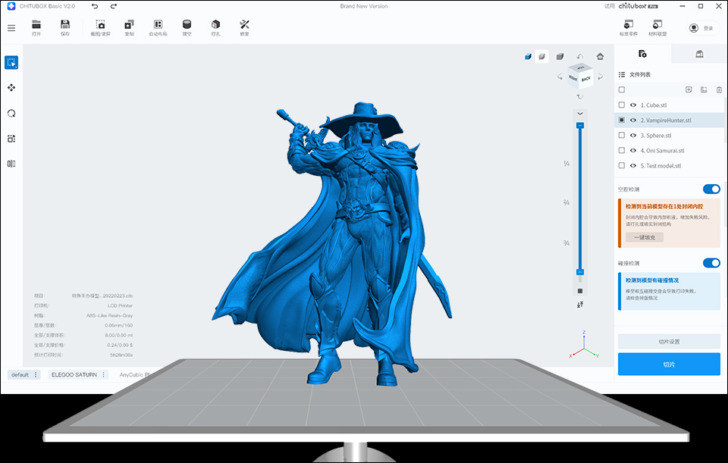Select the ELEGOO SATURN printer tab

(x=78, y=374)
